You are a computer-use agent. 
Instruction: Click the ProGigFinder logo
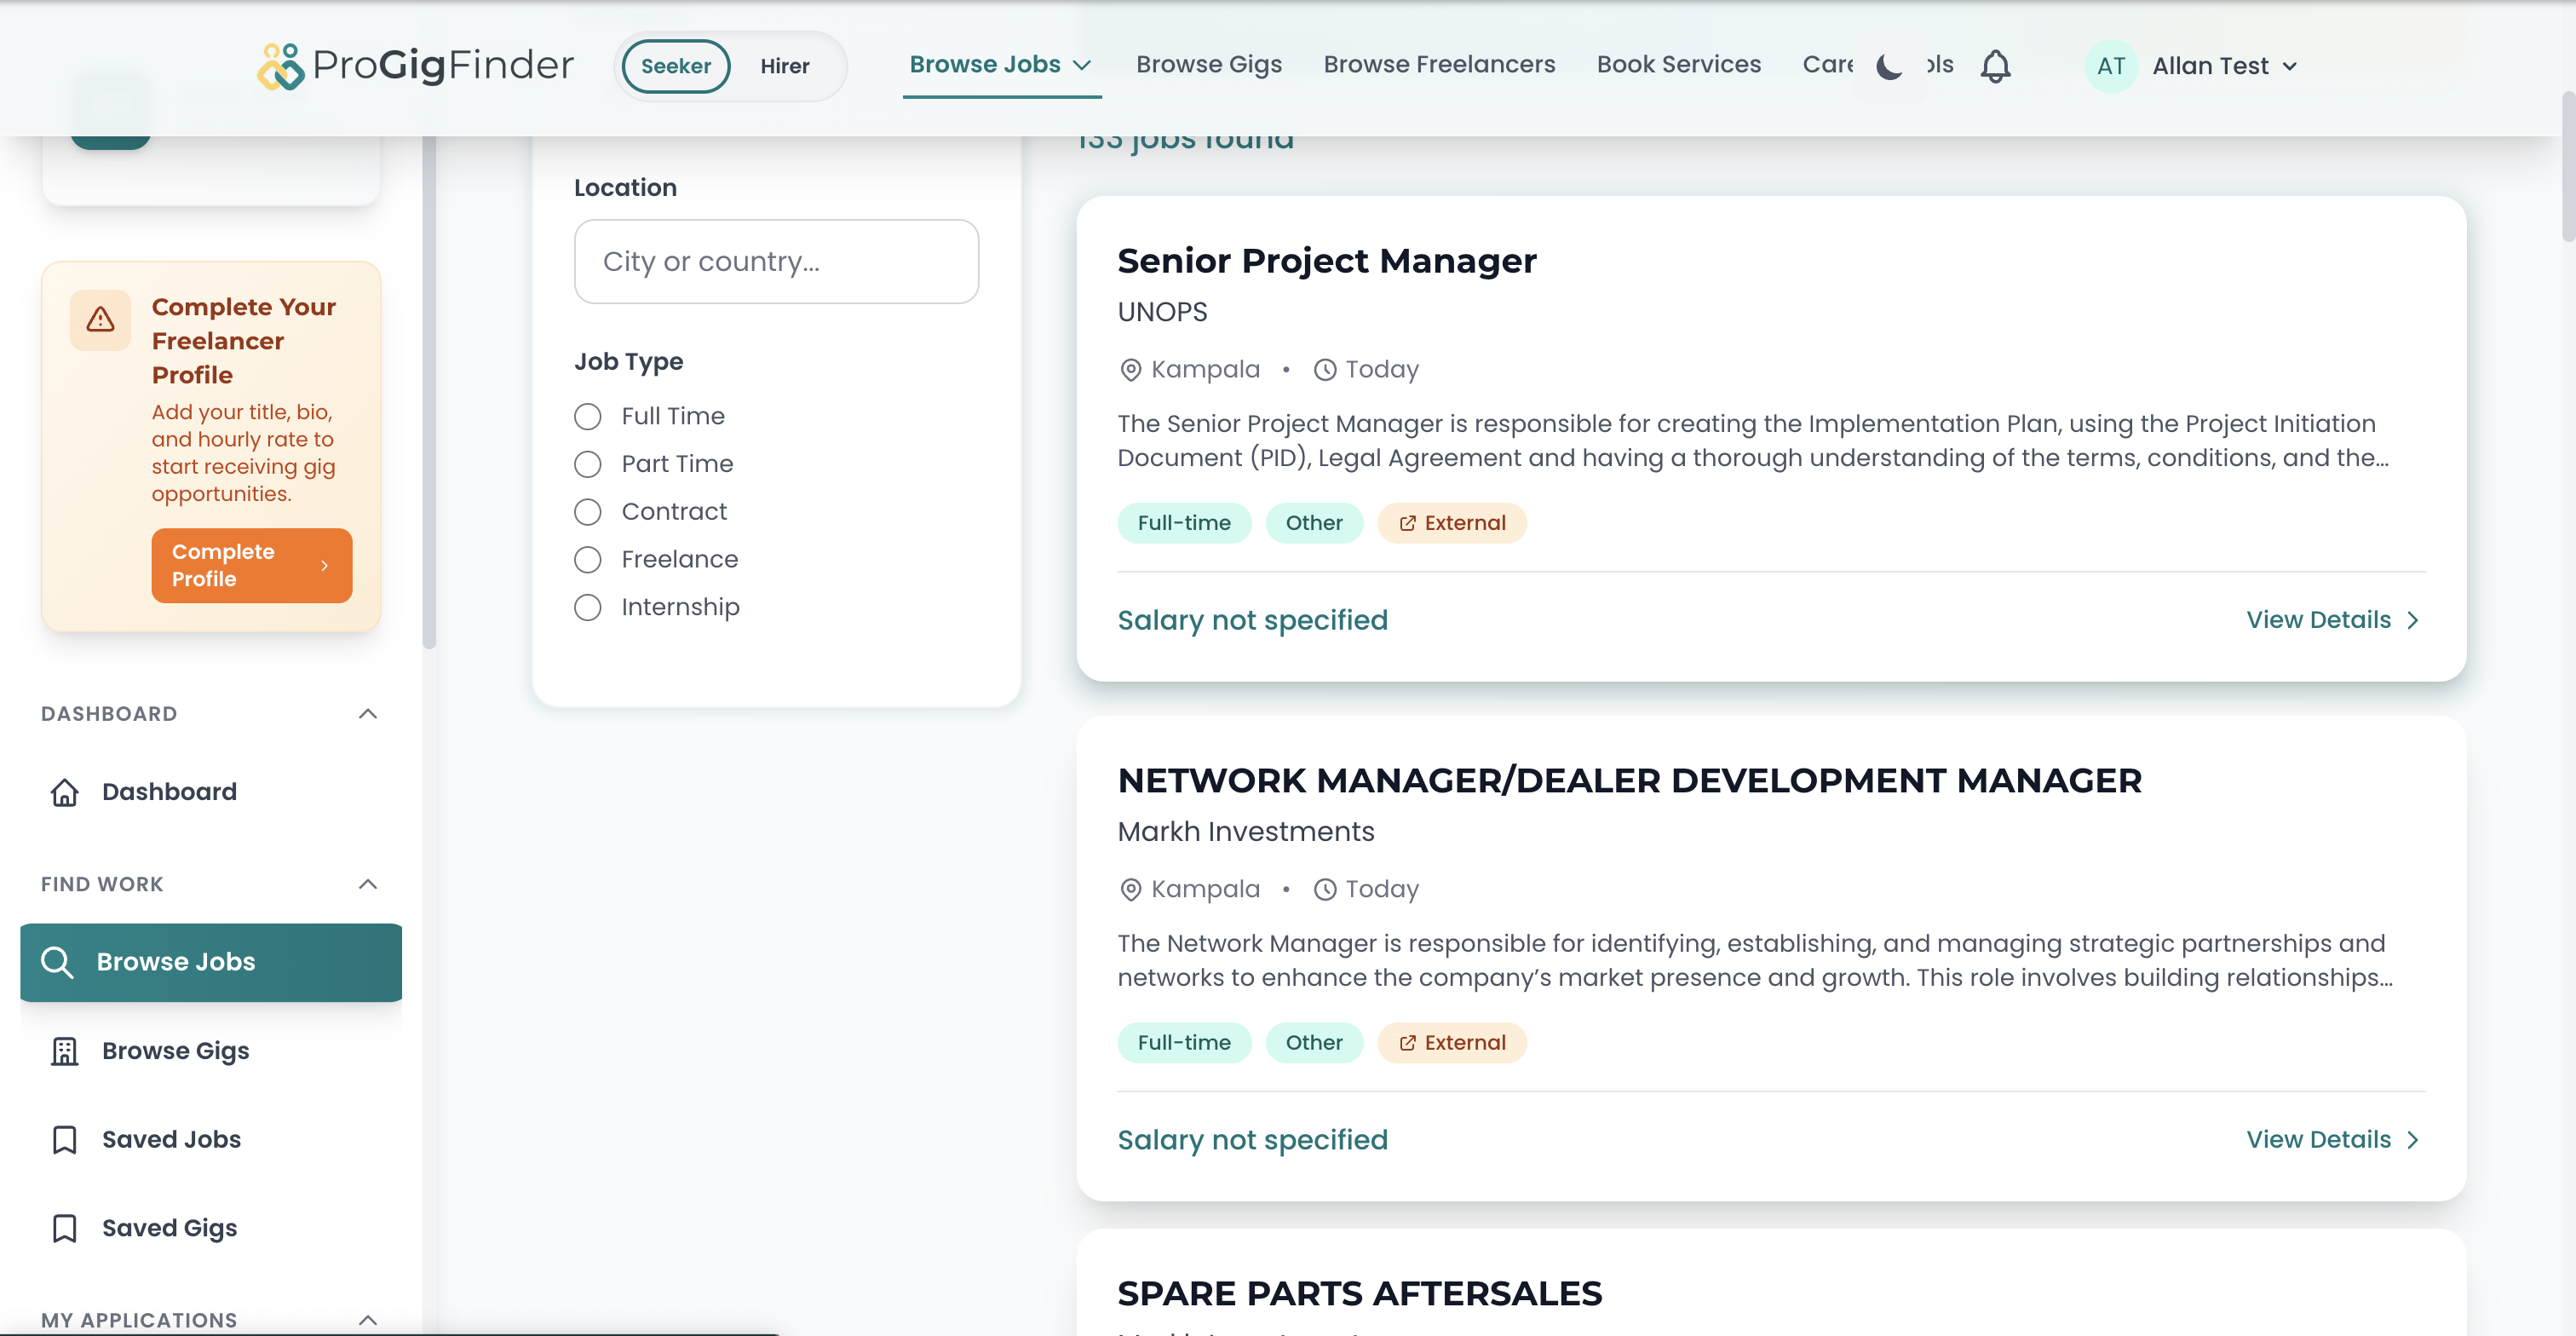(415, 66)
